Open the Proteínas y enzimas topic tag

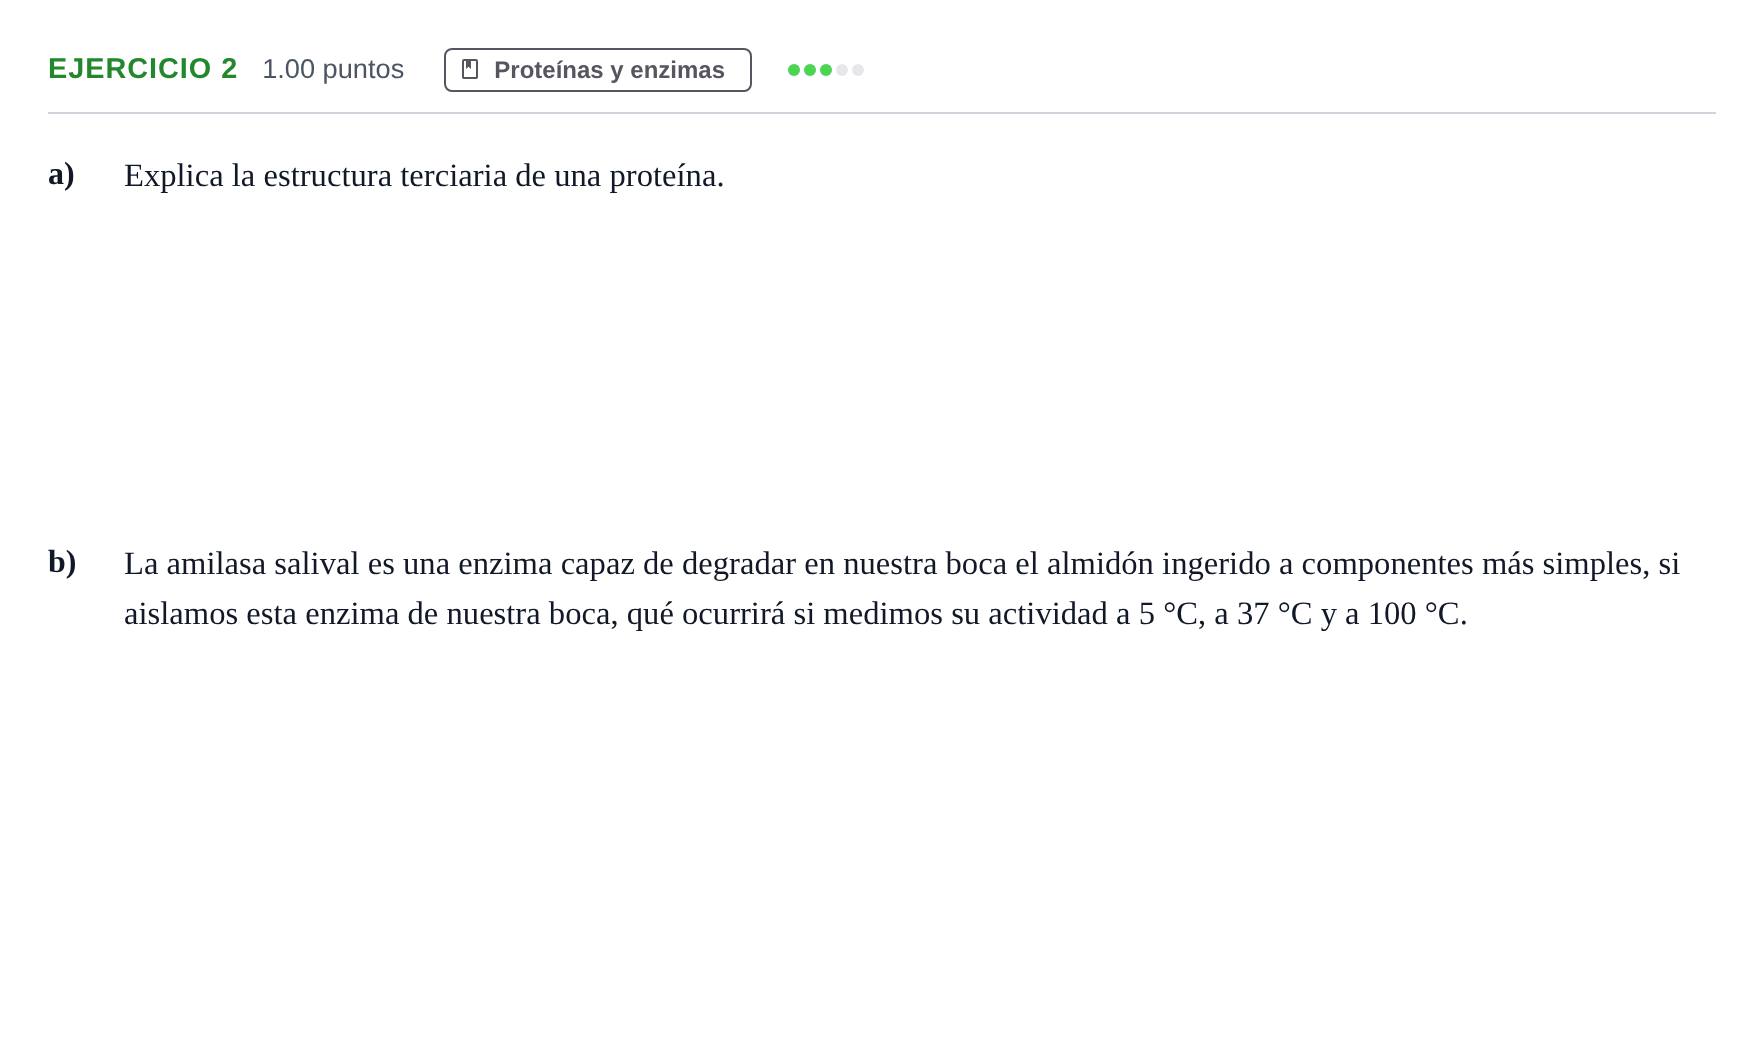[598, 70]
